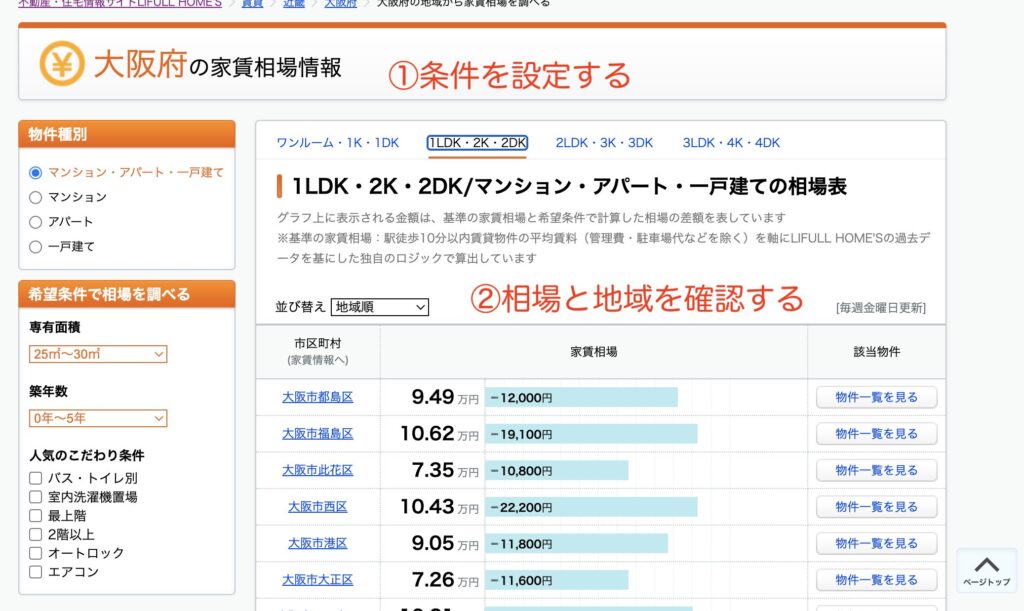
Task: Open the 3LDK・4K・4DK tab
Action: tap(731, 143)
